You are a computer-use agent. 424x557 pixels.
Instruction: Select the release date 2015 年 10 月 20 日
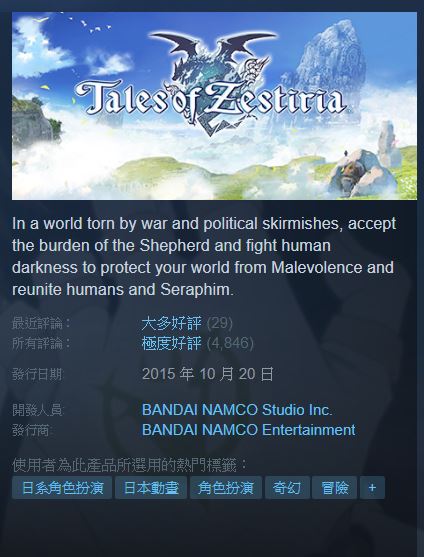pyautogui.click(x=208, y=374)
